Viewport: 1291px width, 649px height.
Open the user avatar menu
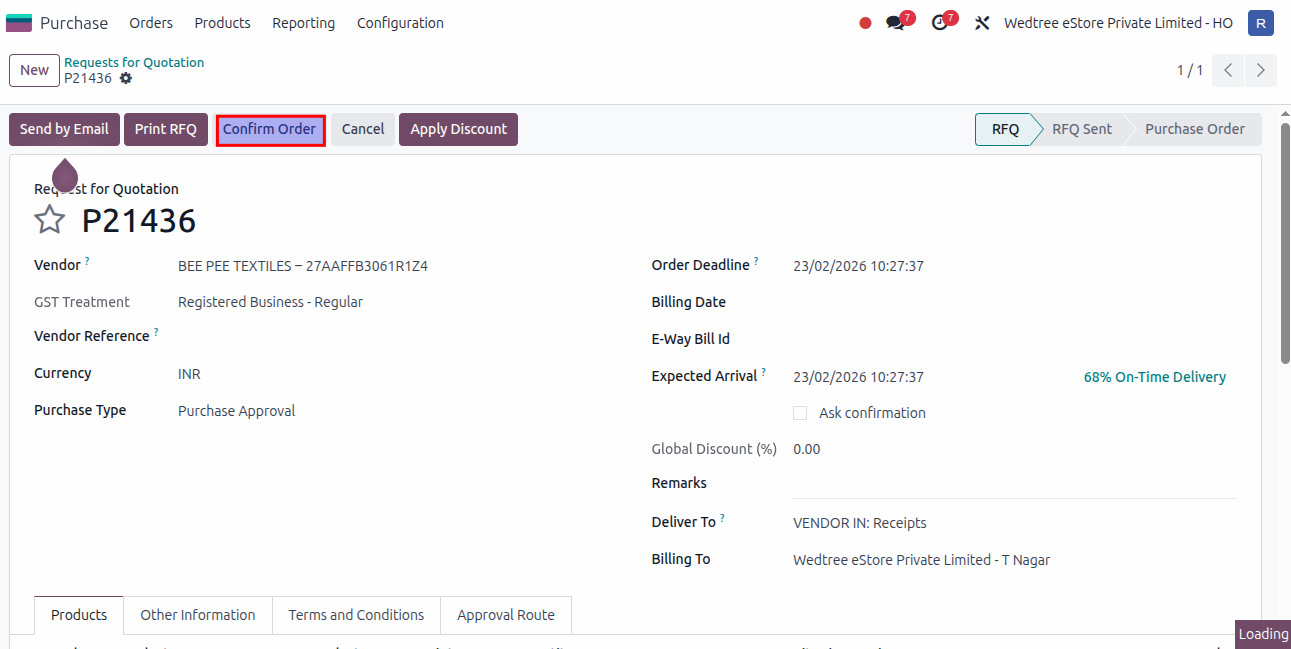coord(1260,23)
